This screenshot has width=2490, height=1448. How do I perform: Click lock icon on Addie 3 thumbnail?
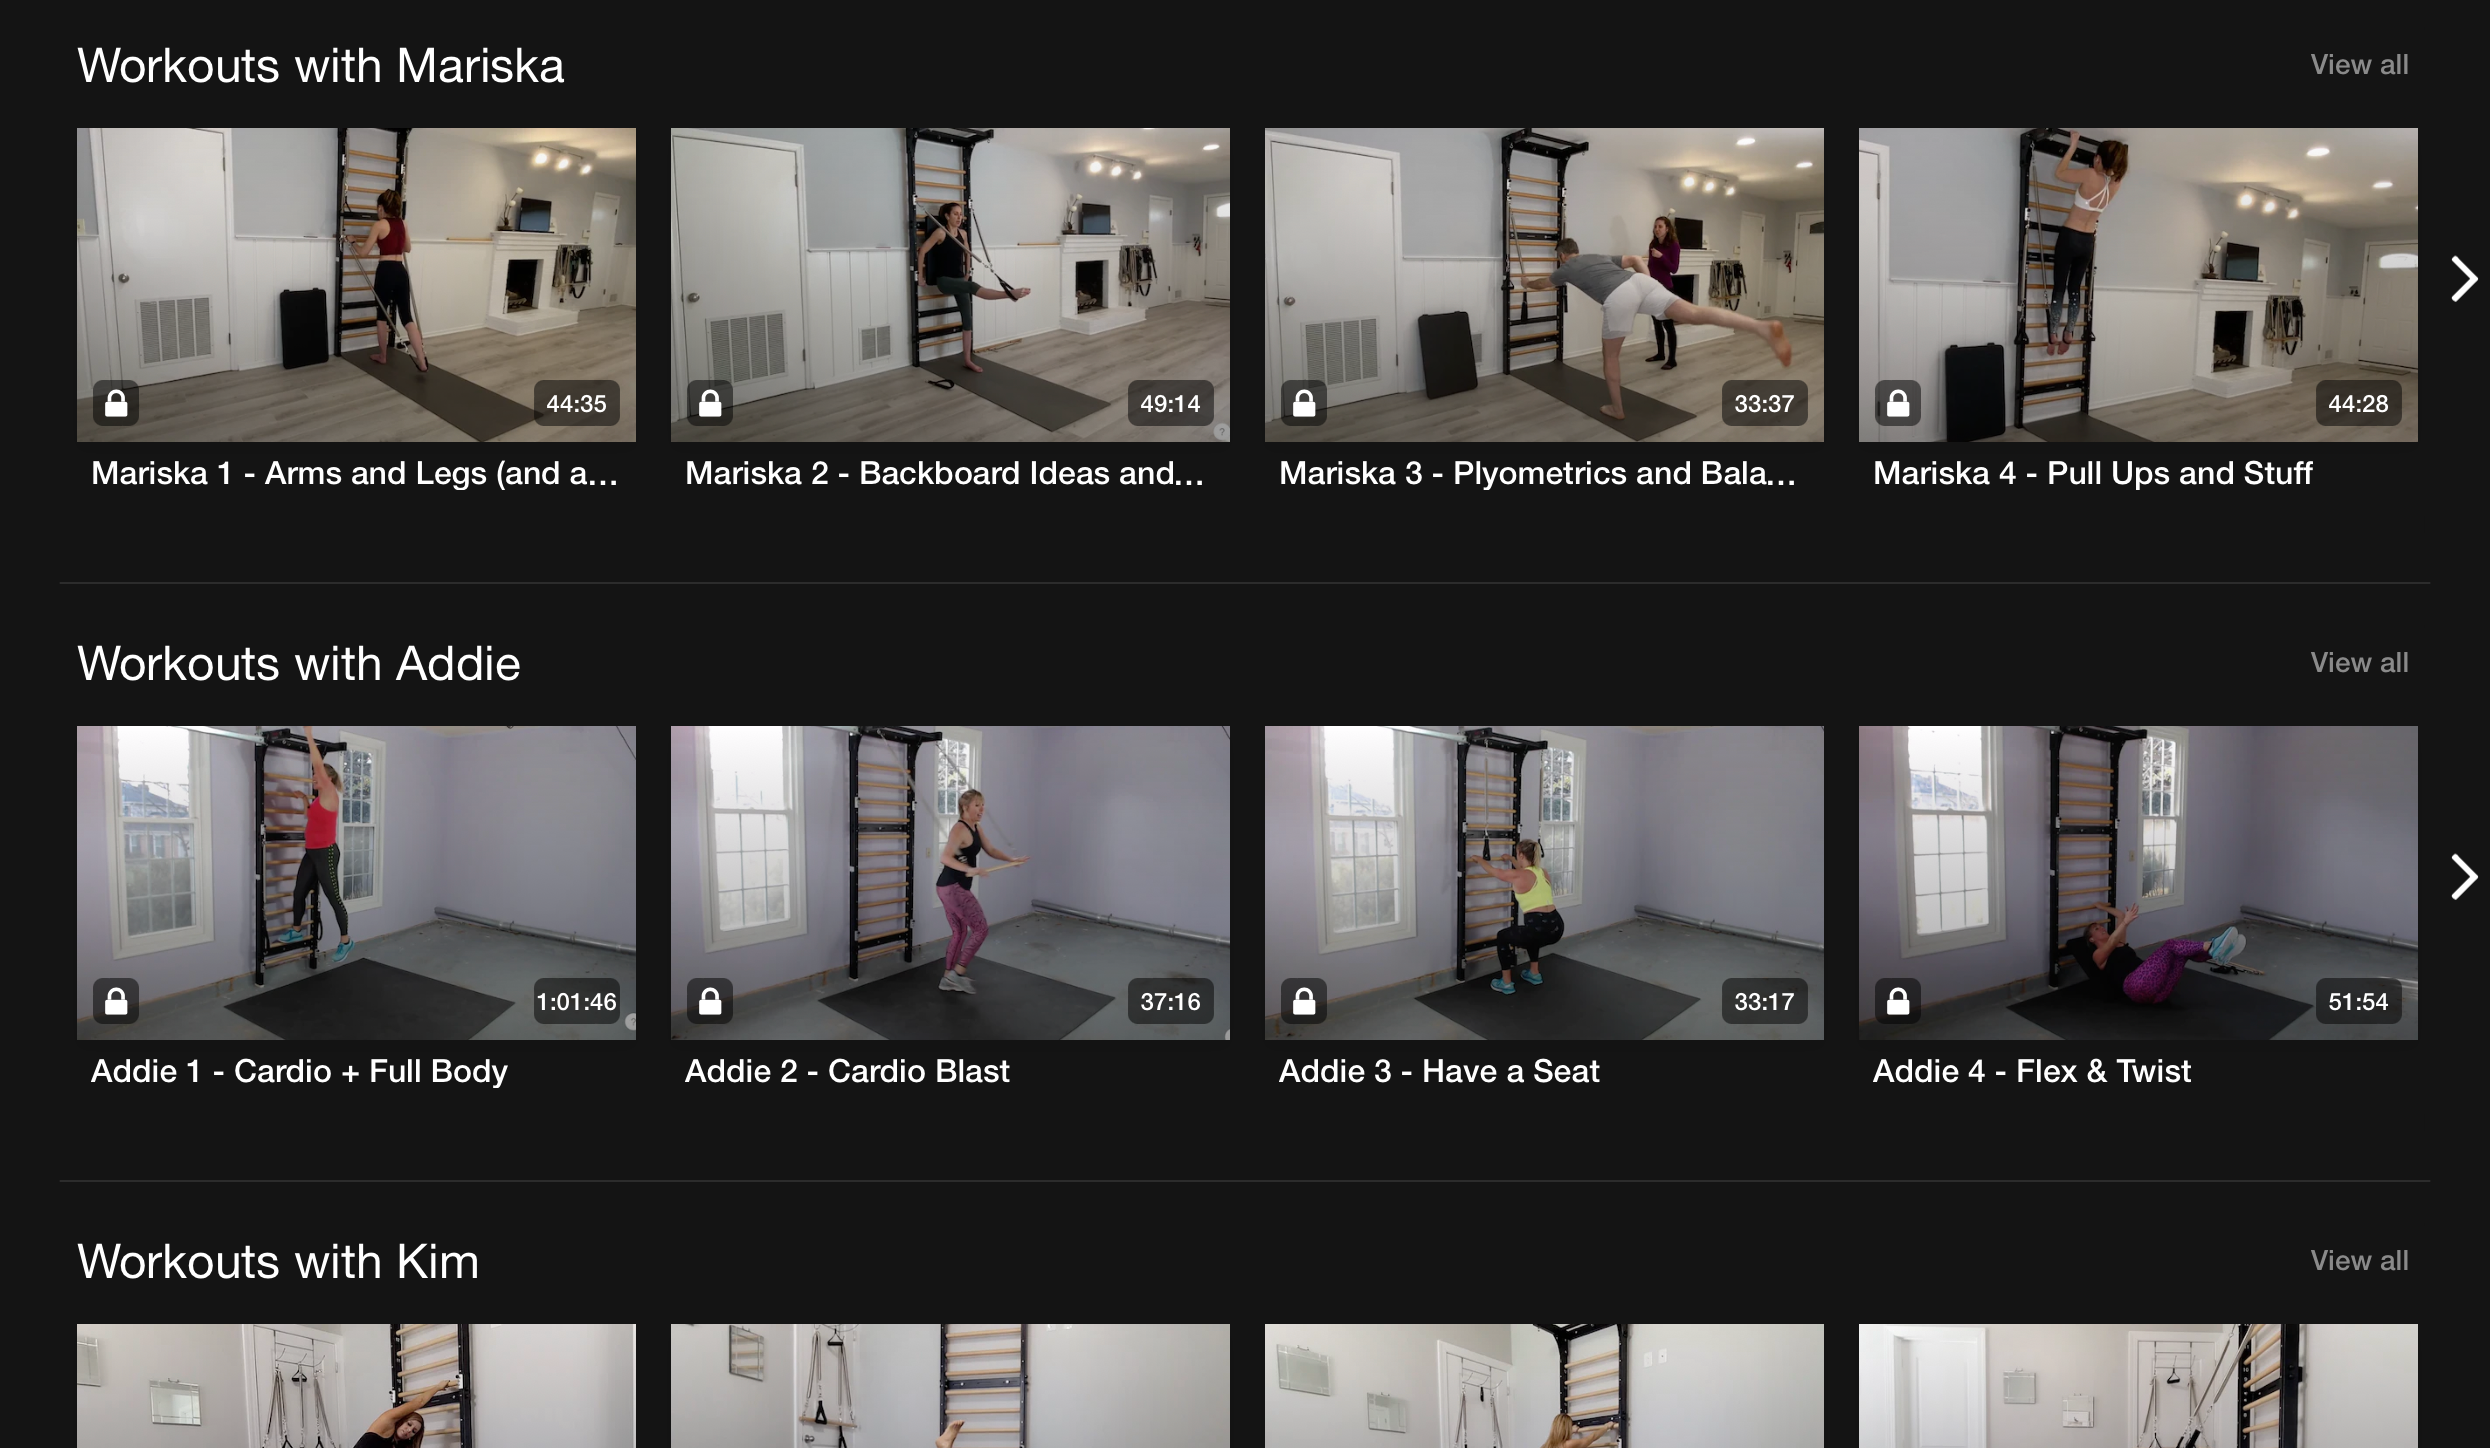1304,1001
